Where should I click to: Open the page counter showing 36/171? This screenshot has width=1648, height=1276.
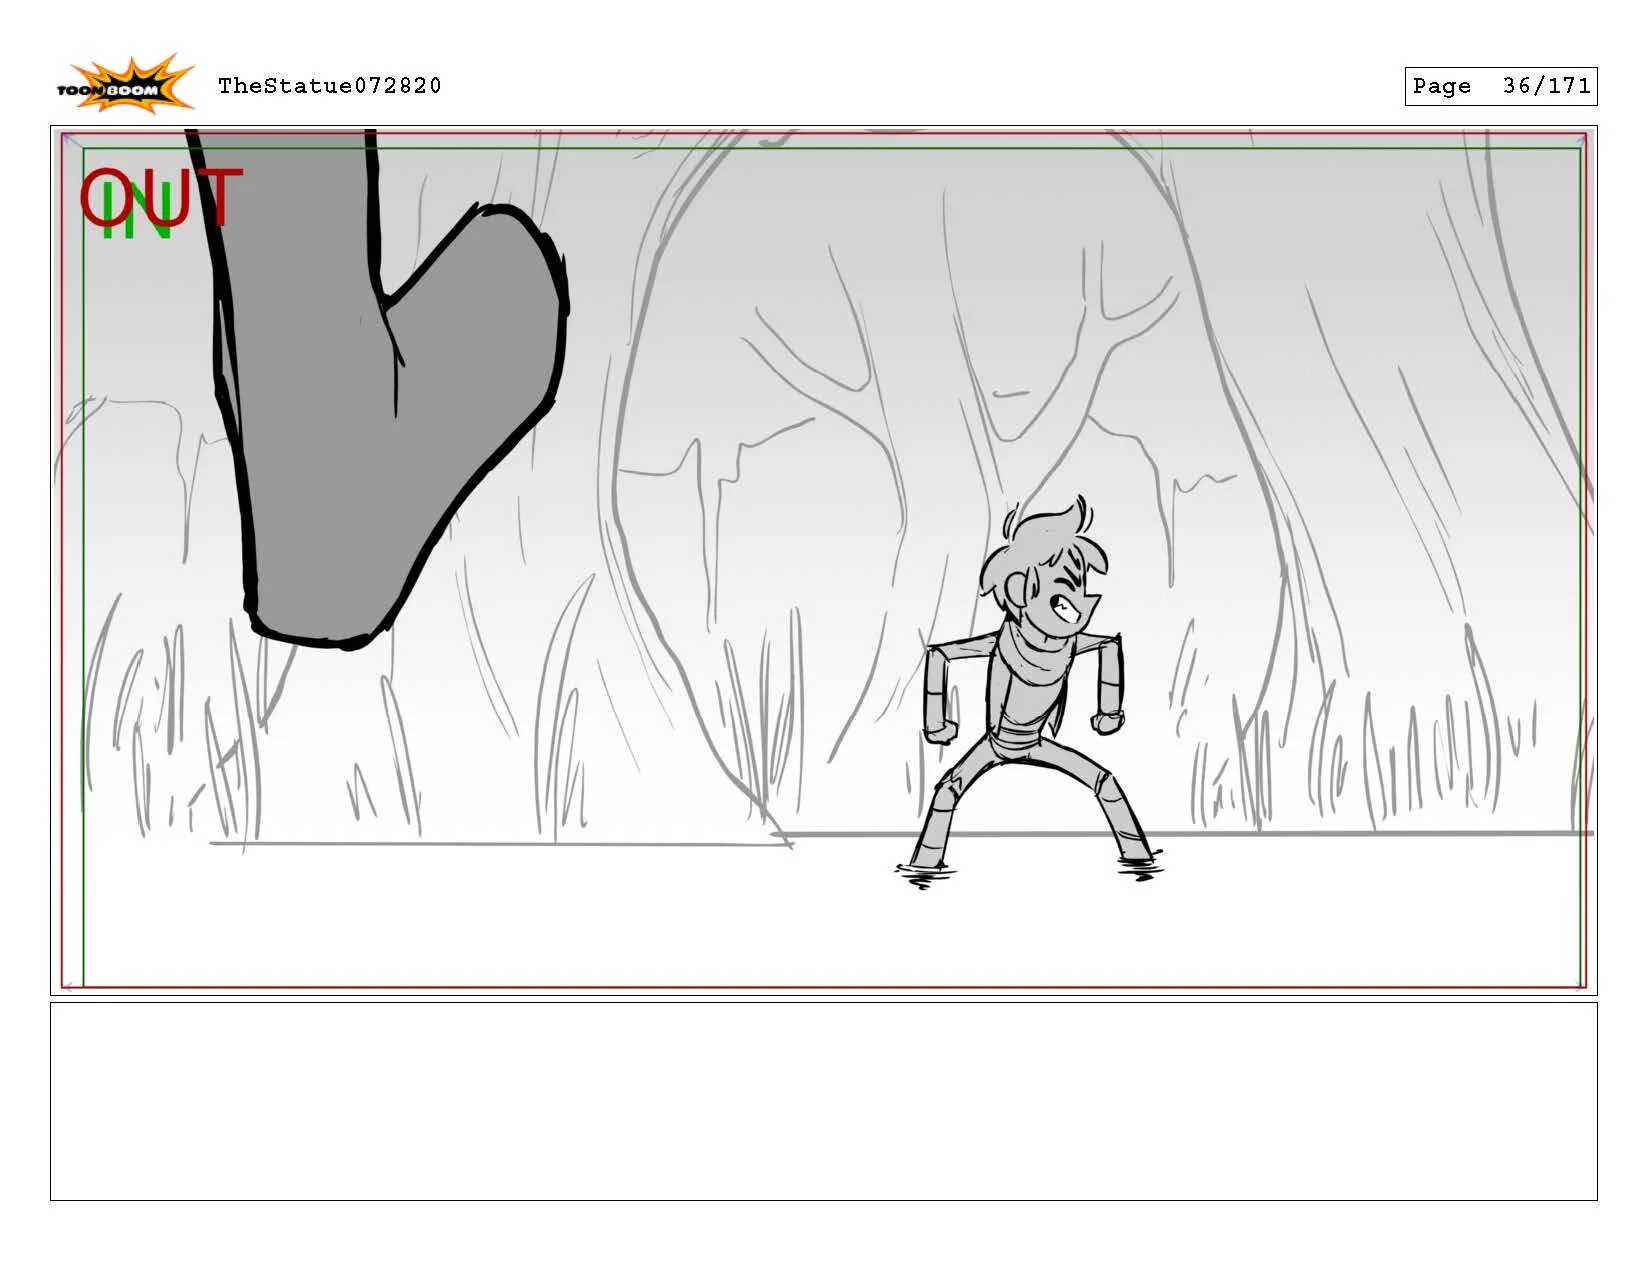click(x=1500, y=86)
